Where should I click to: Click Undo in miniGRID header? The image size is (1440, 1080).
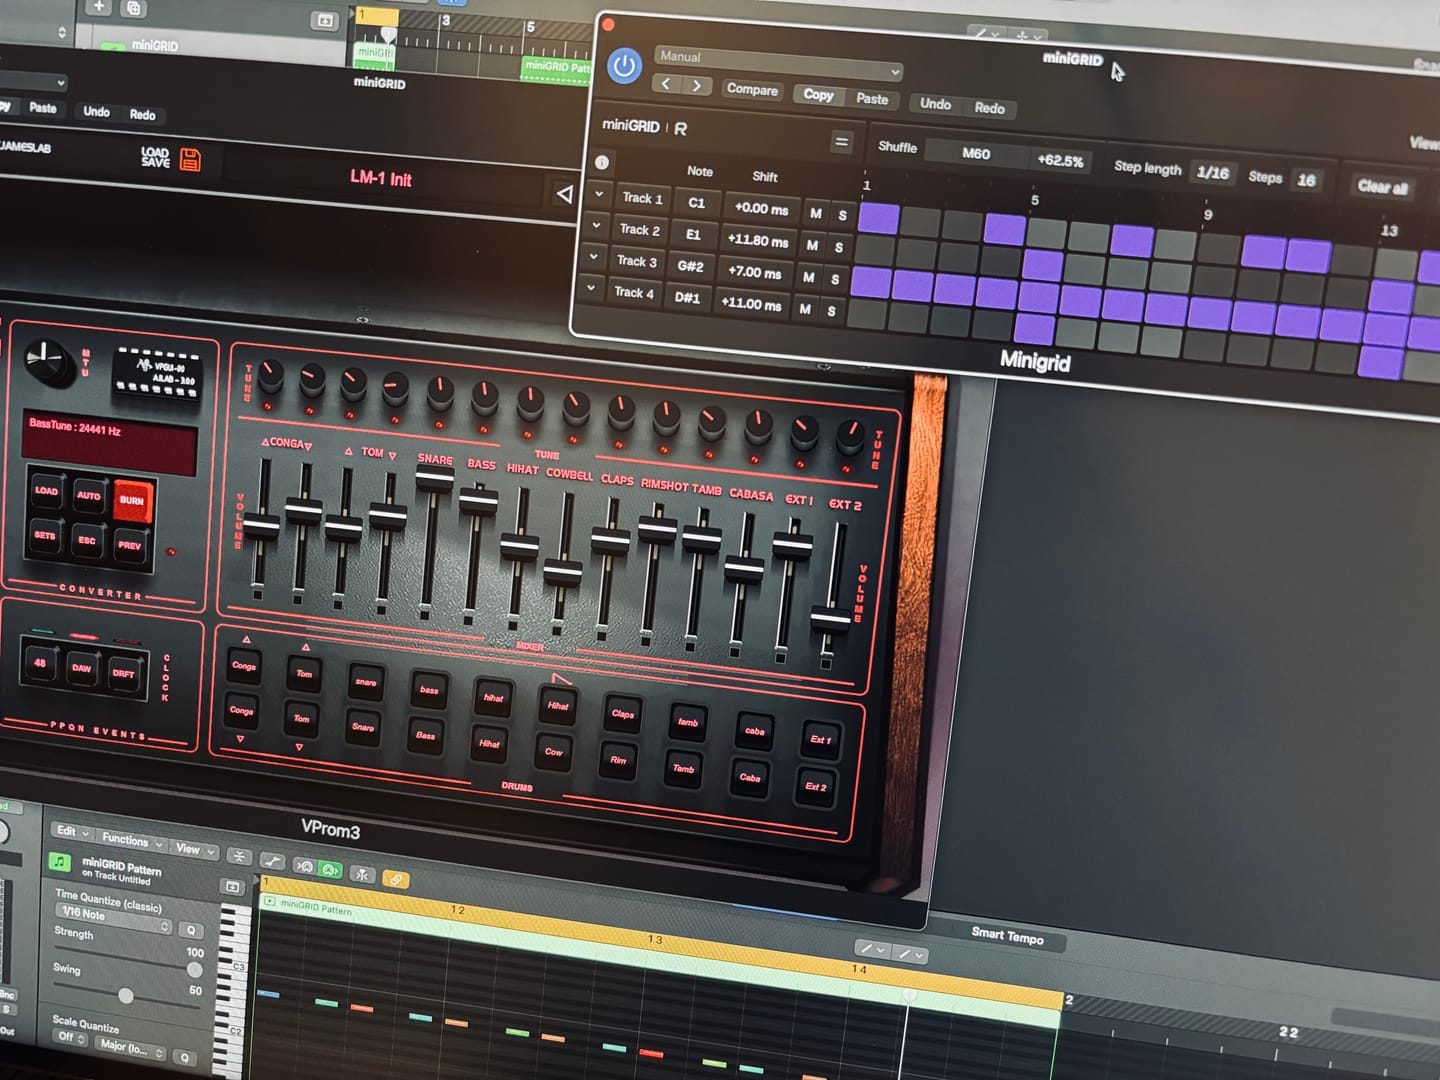(x=936, y=103)
